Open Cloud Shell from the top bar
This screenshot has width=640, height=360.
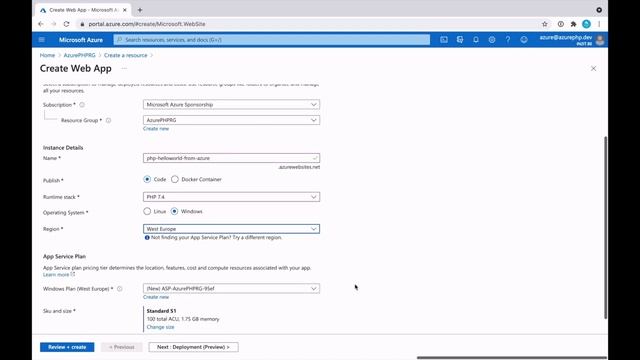444,40
